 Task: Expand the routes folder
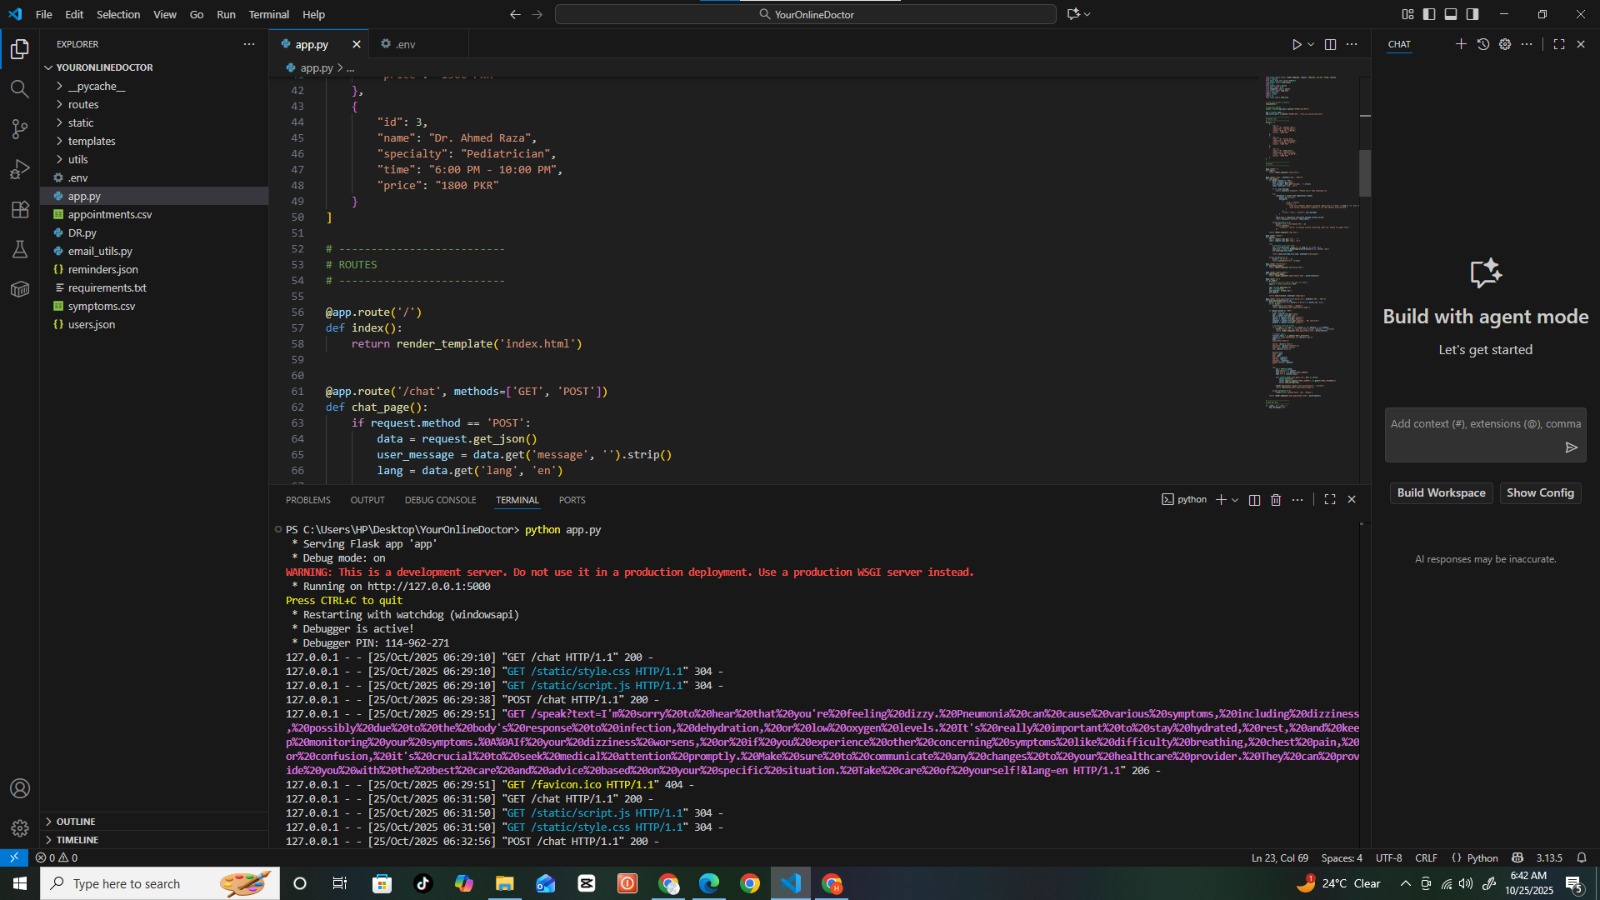[x=154, y=104]
